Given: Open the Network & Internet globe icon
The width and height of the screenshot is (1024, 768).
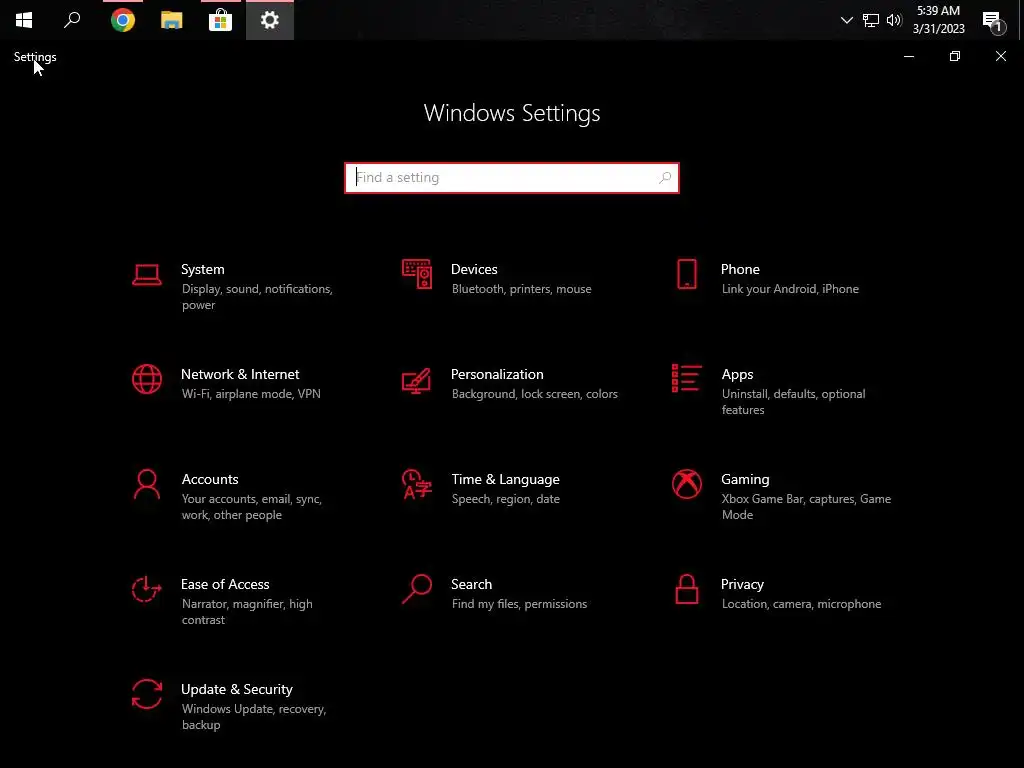Looking at the screenshot, I should (x=147, y=379).
